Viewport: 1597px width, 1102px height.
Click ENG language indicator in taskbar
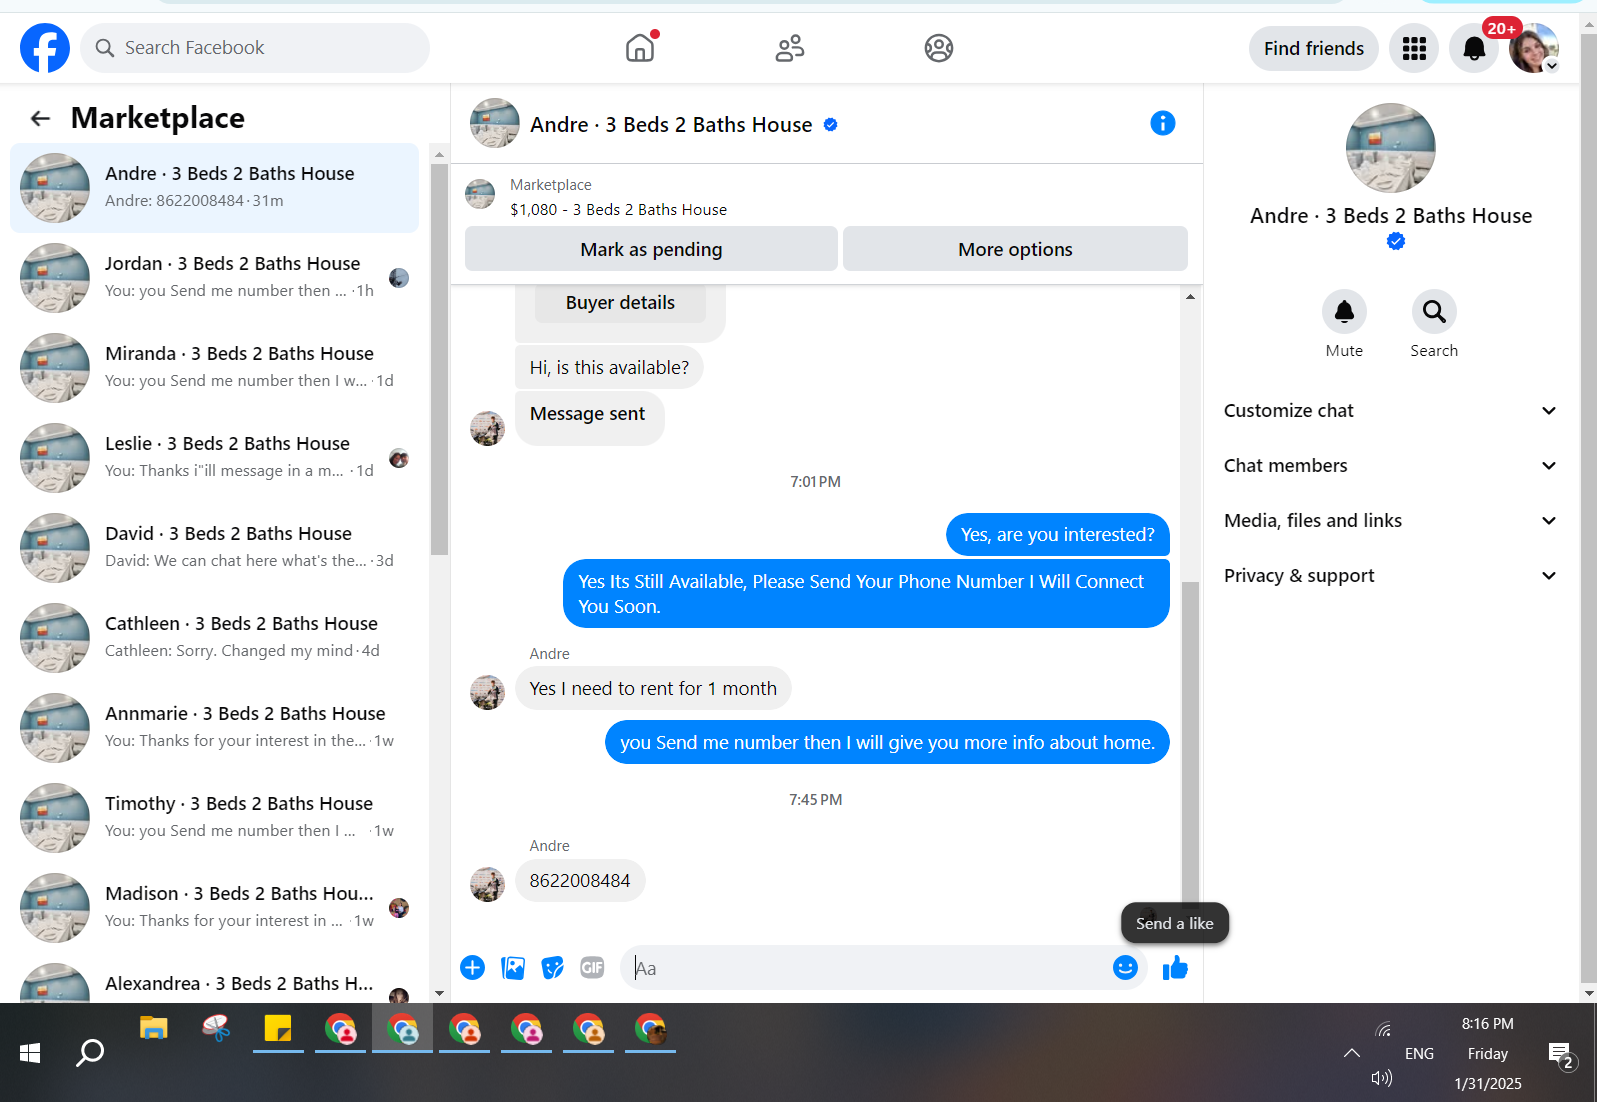(x=1419, y=1054)
